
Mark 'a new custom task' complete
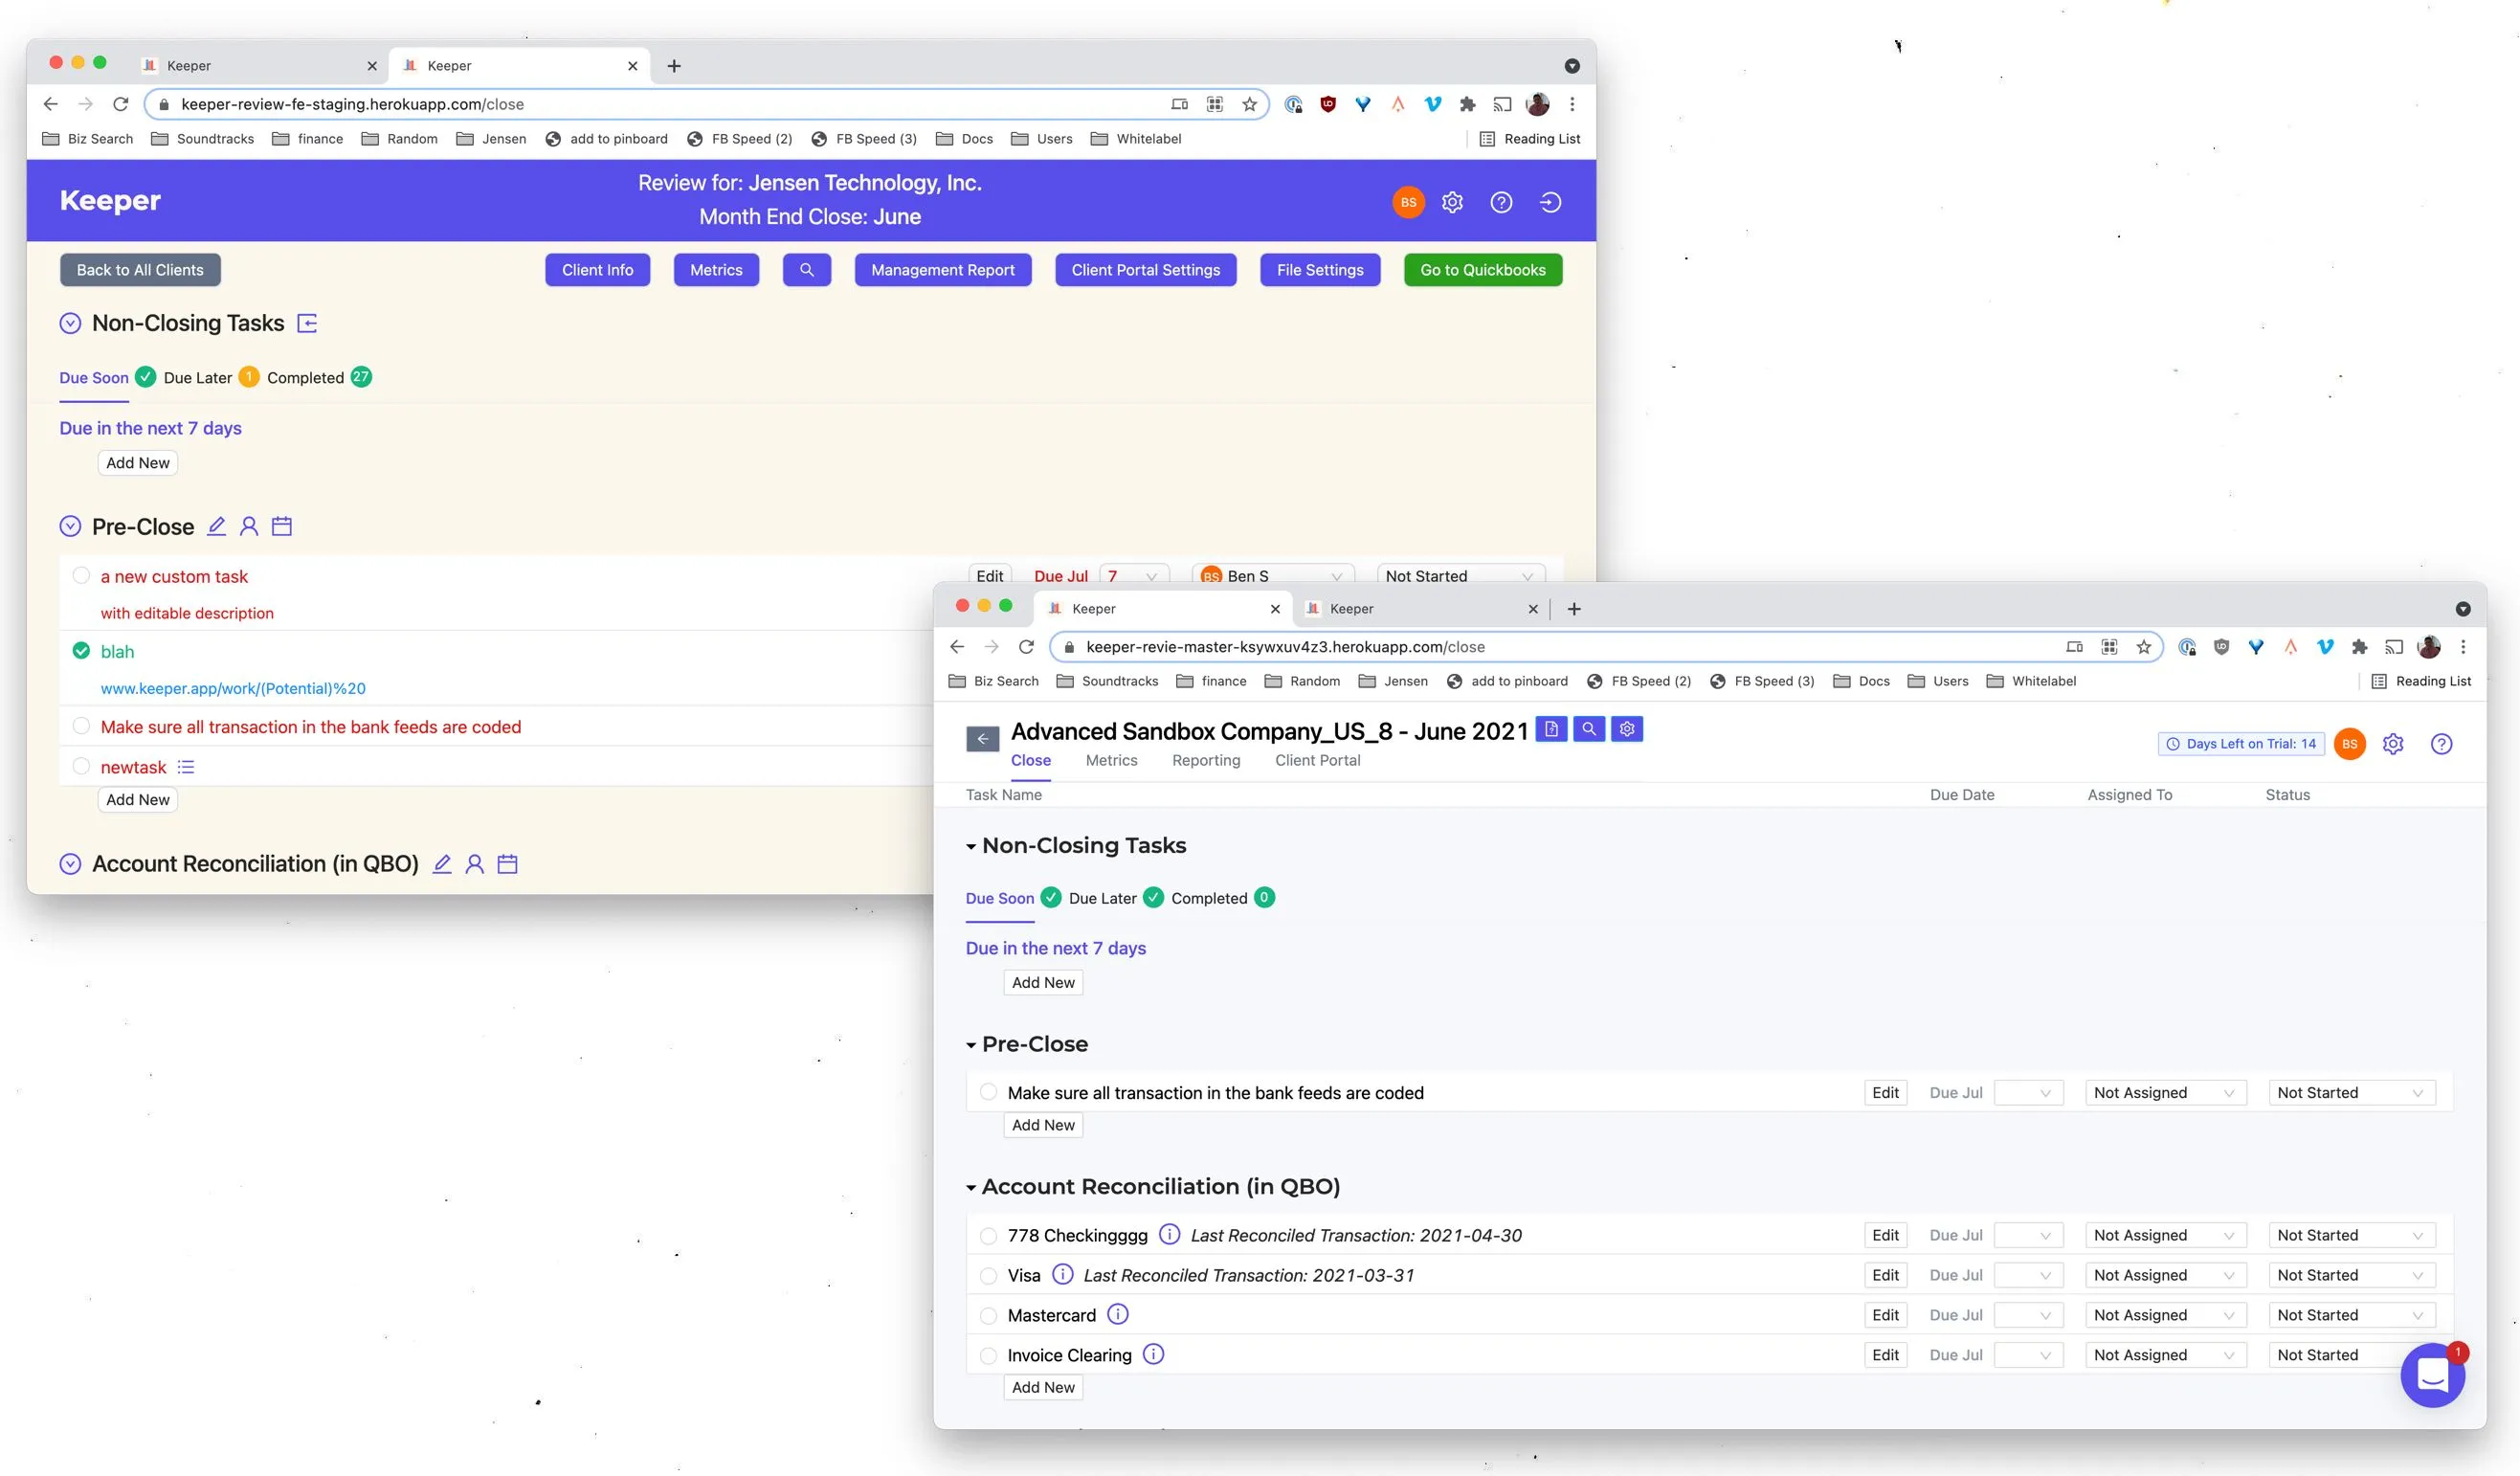[81, 575]
